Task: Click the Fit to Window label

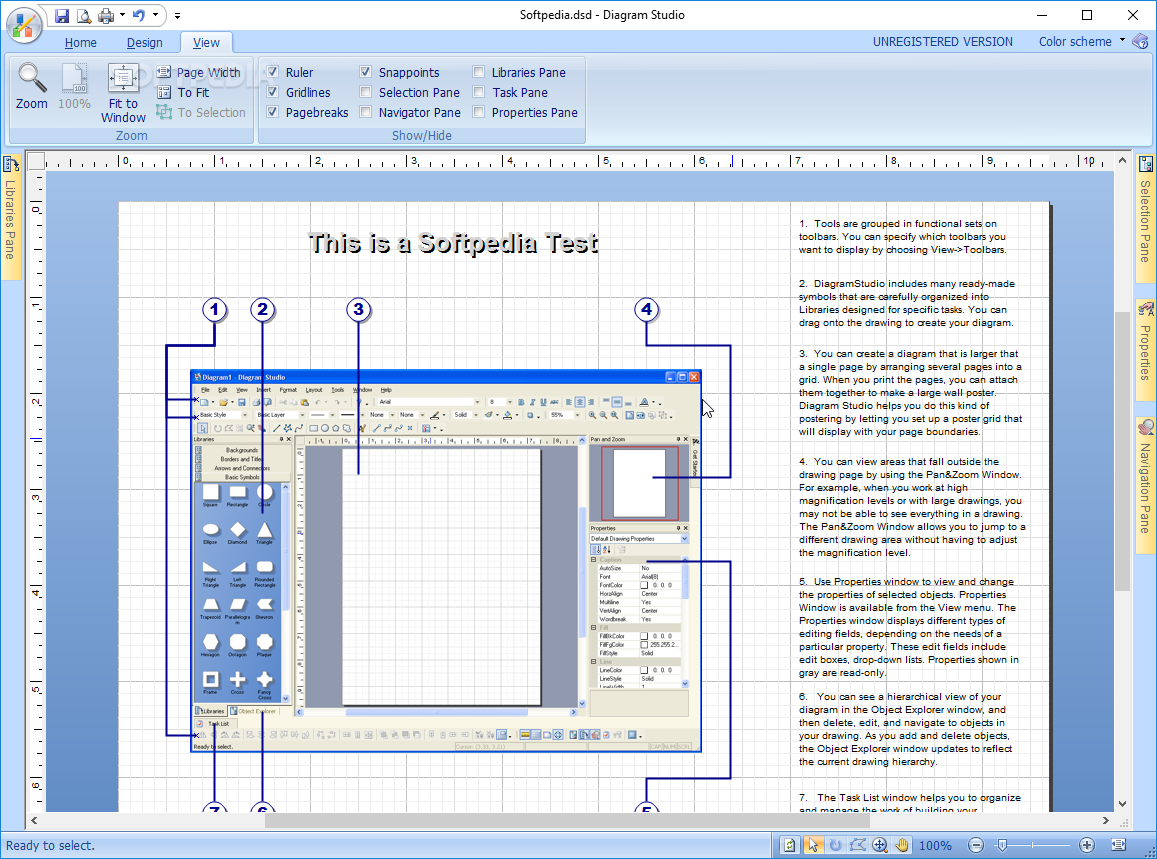Action: tap(123, 111)
